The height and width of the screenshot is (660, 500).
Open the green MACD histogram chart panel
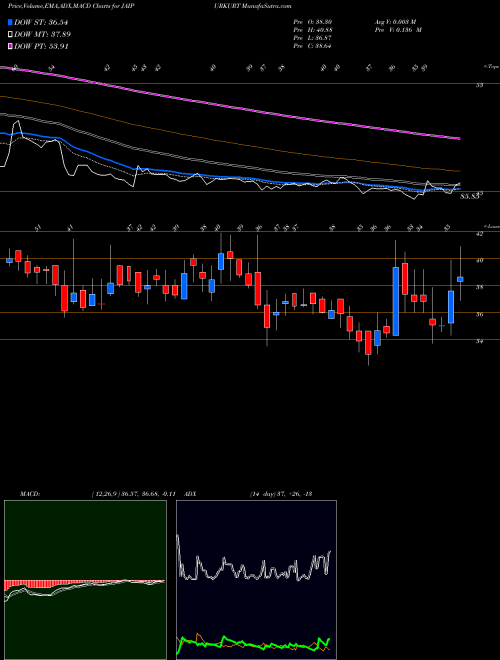(x=85, y=580)
